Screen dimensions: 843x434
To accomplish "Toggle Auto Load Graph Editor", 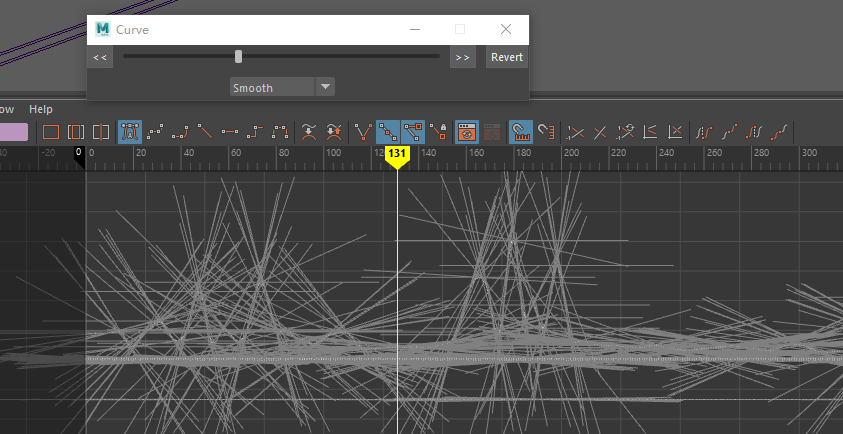I will coord(466,131).
